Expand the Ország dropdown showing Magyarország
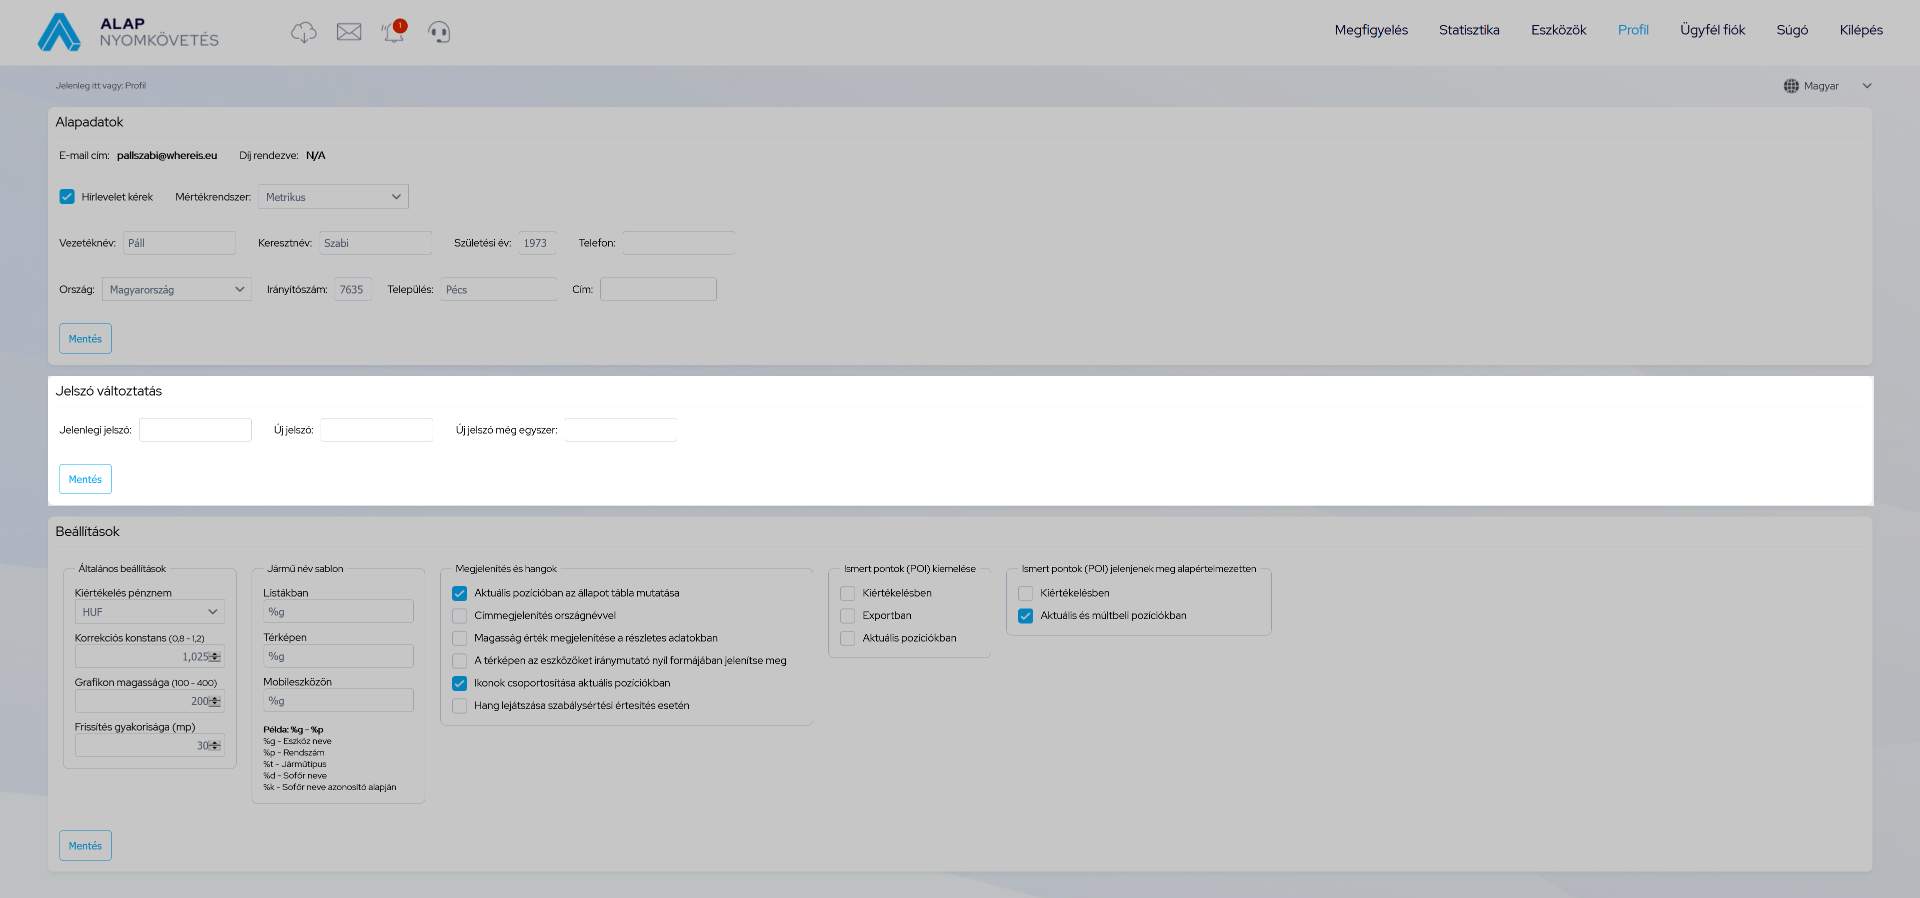The image size is (1920, 898). 176,290
